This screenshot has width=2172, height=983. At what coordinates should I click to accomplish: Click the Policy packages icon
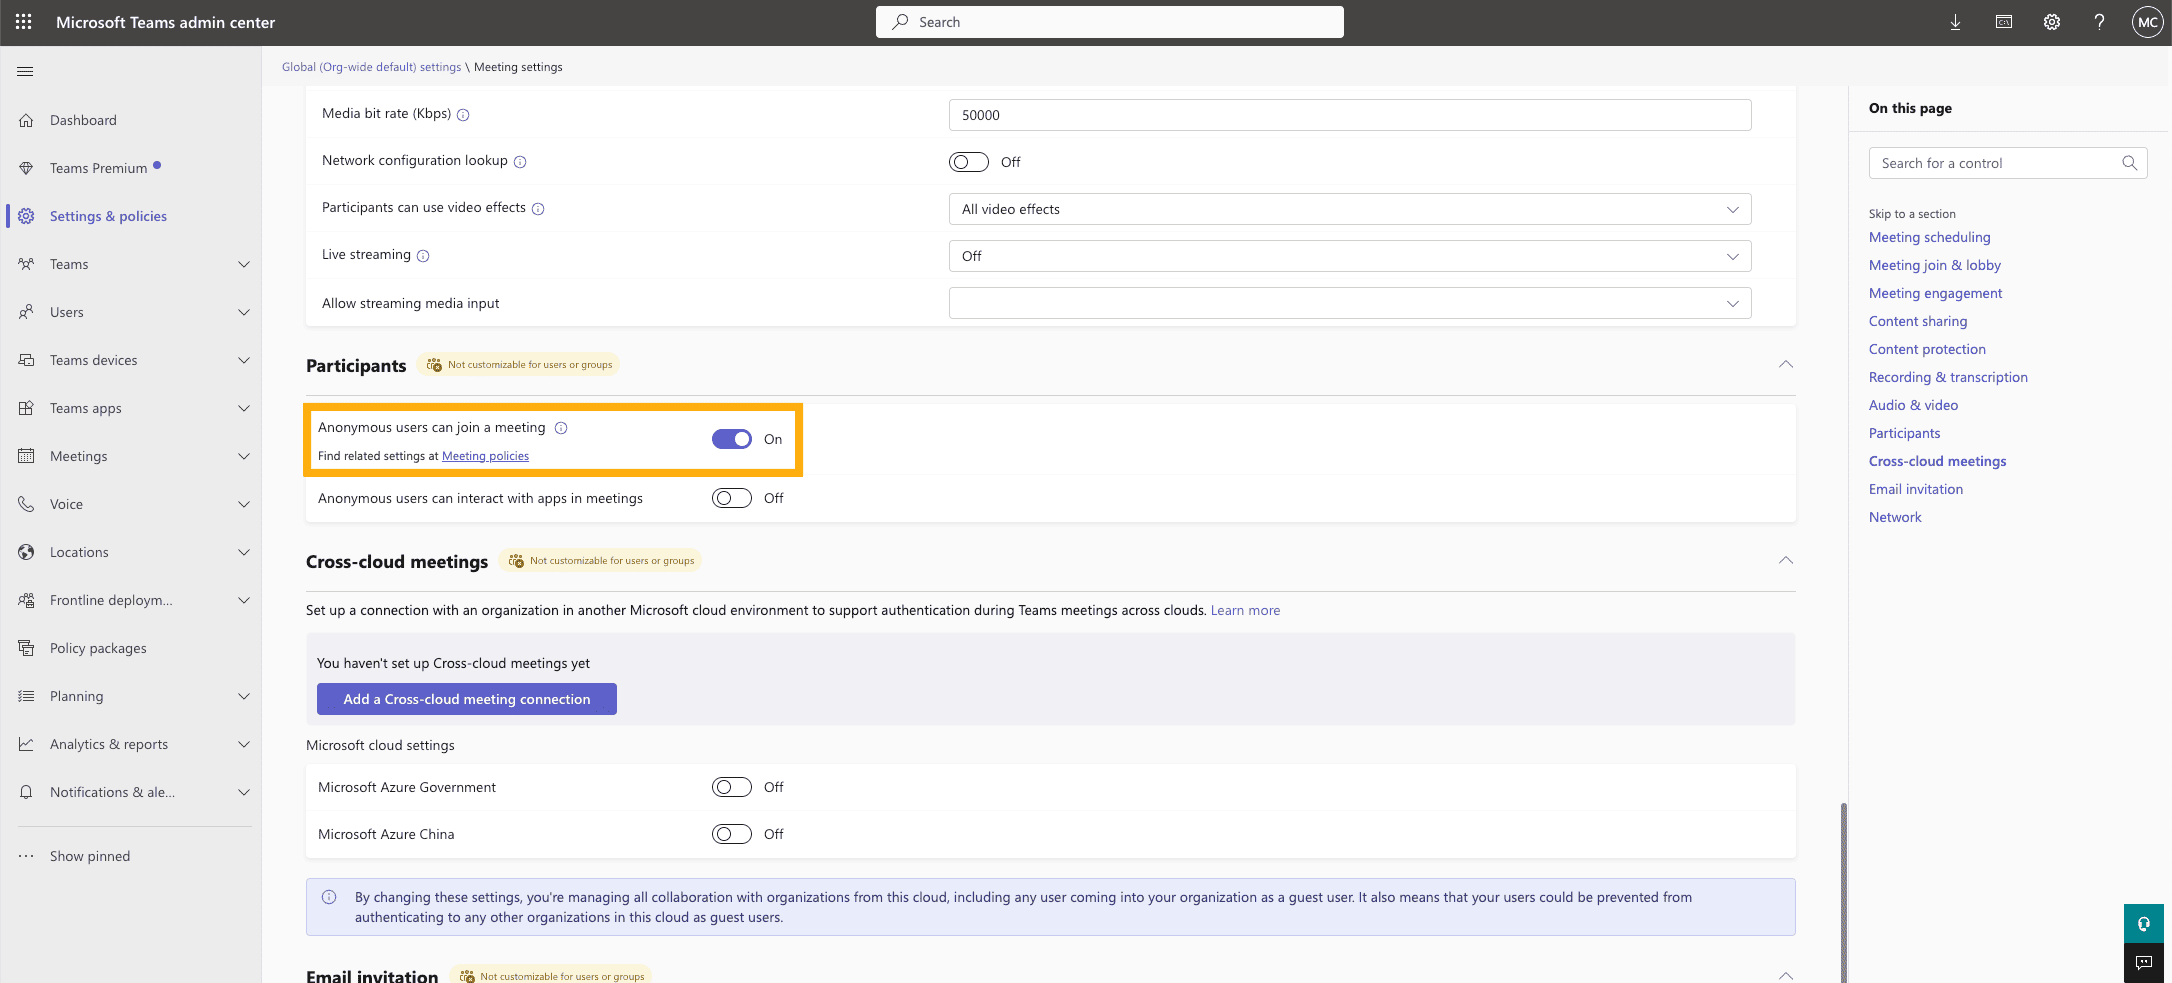pos(27,648)
